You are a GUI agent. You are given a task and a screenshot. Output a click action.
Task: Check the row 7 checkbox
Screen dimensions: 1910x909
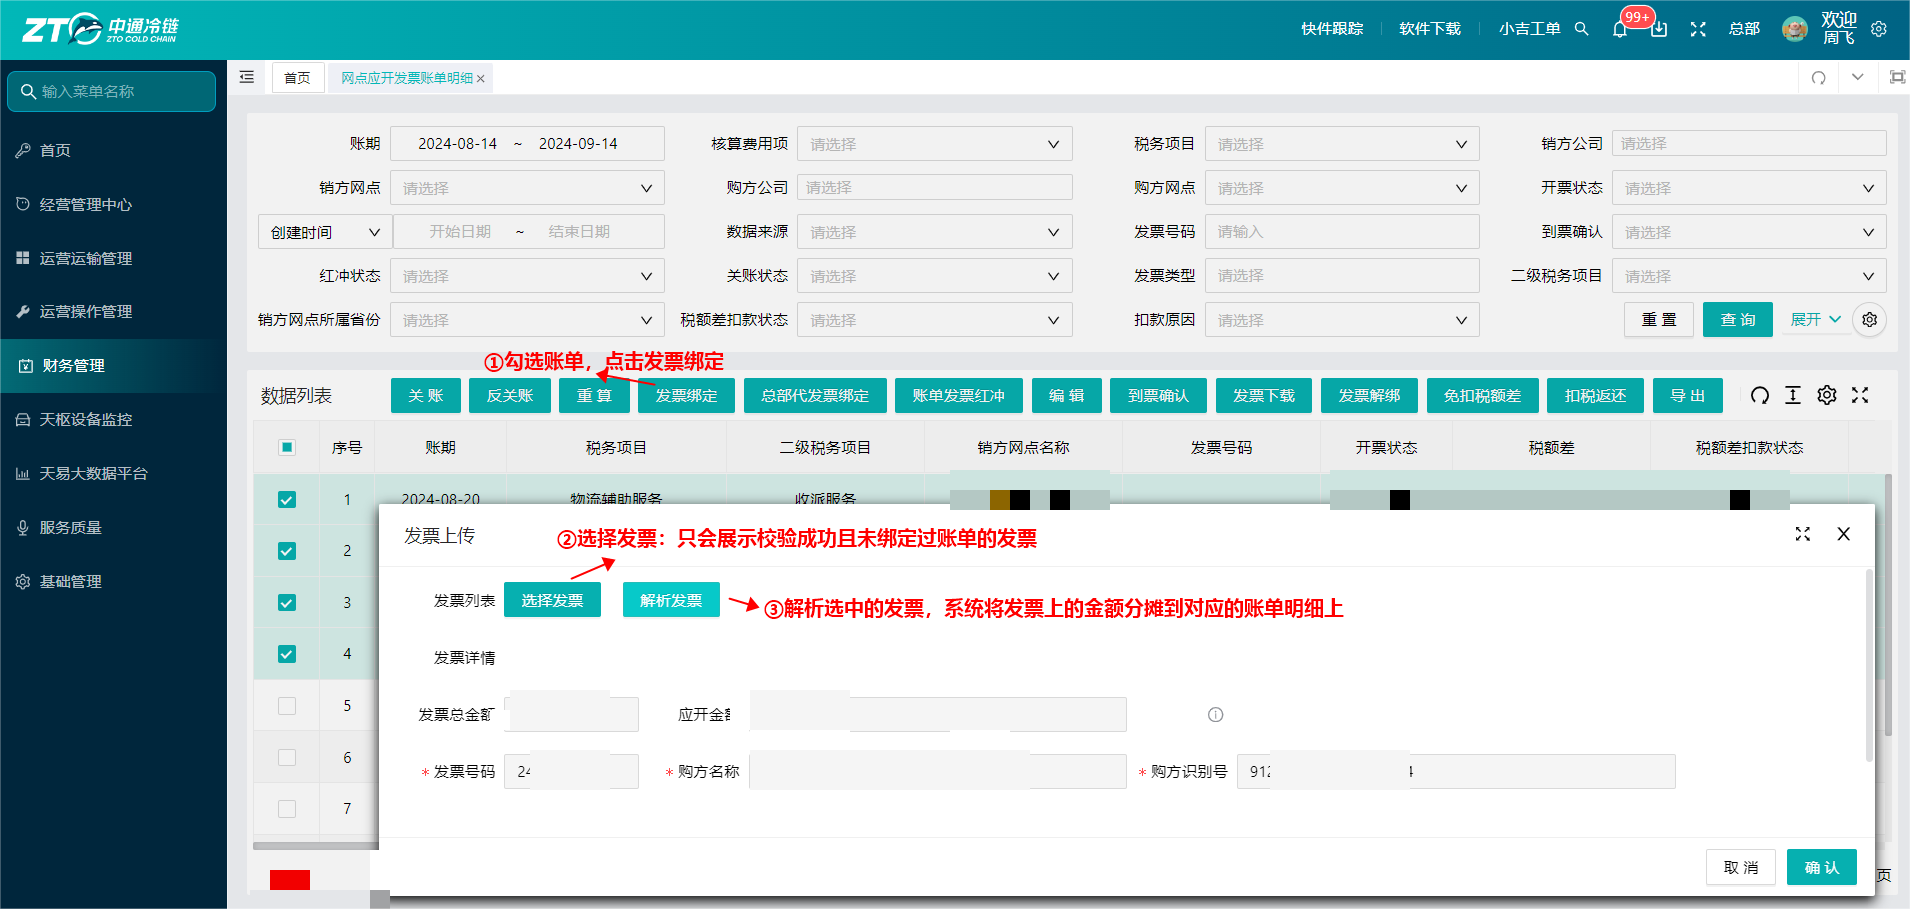[x=287, y=809]
